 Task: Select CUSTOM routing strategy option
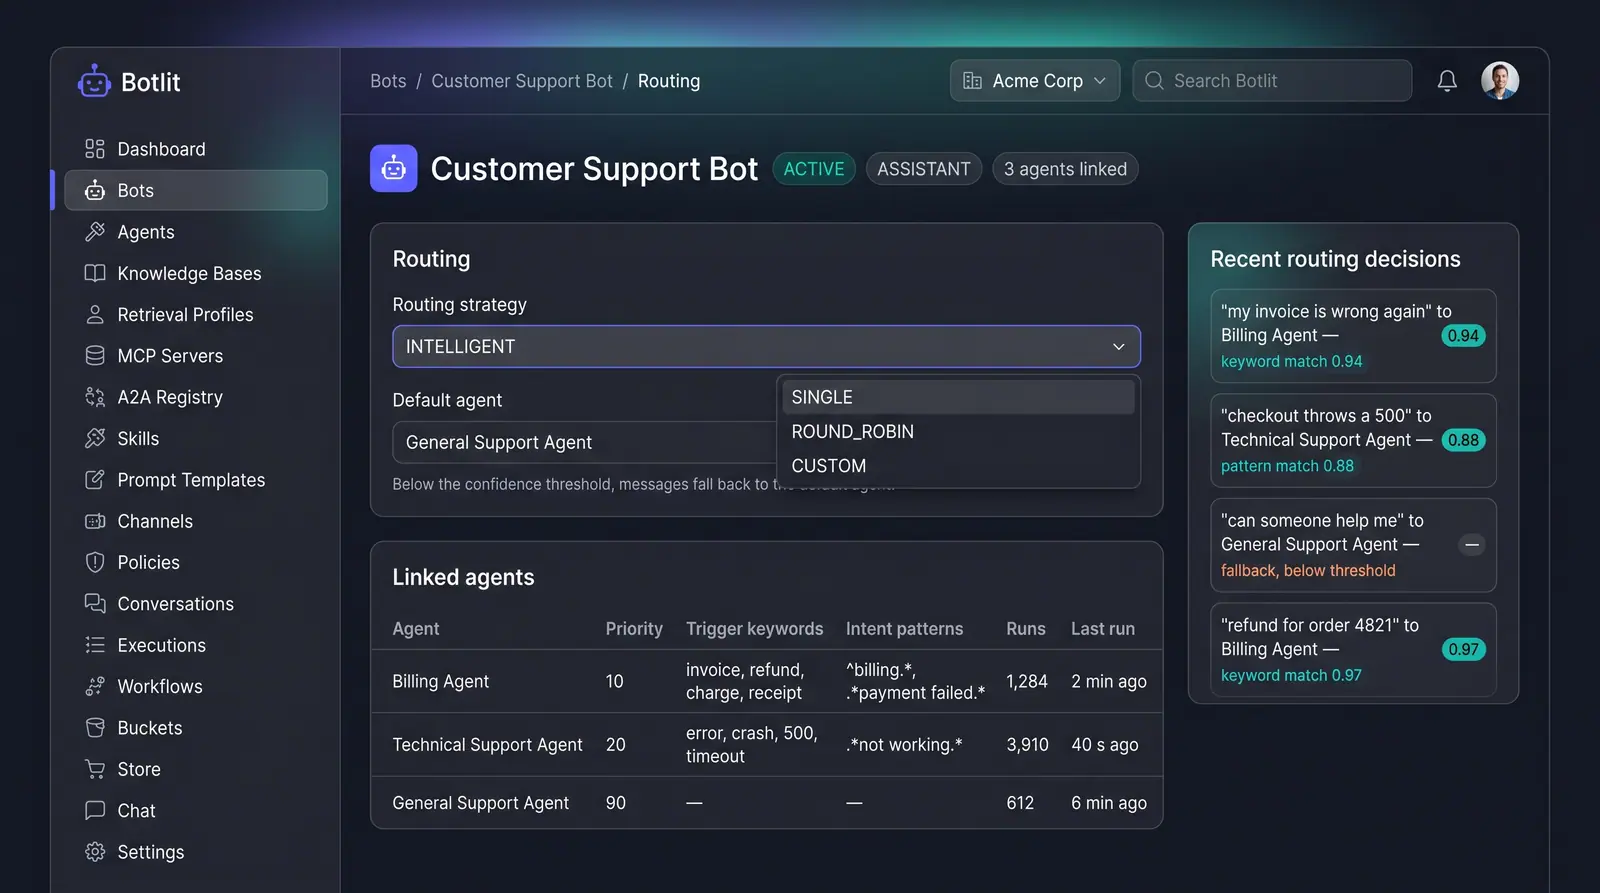coord(958,466)
